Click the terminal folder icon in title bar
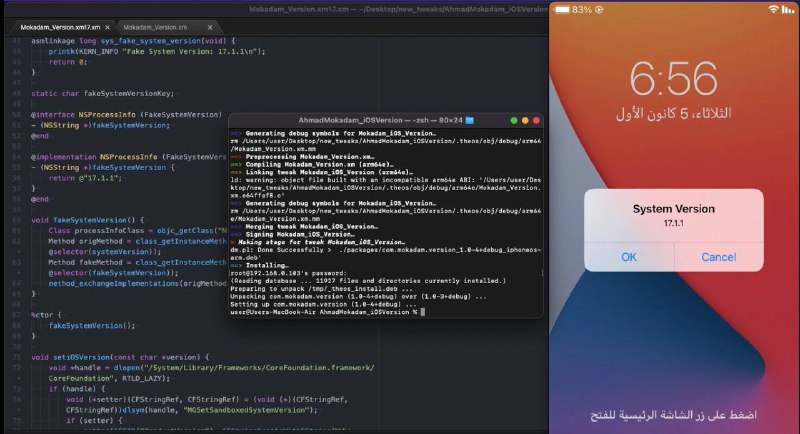800x434 pixels. (469, 120)
